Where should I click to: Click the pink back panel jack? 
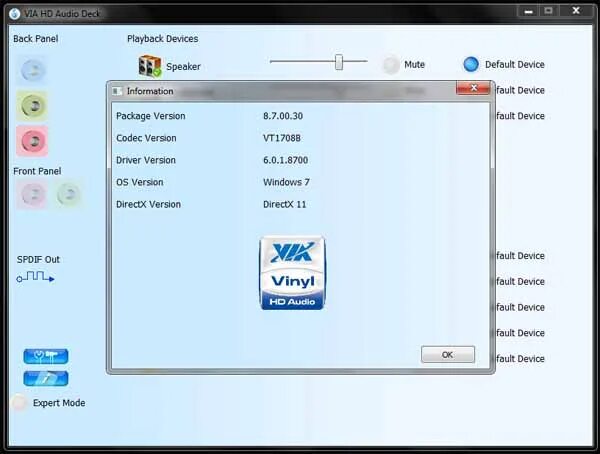[32, 141]
